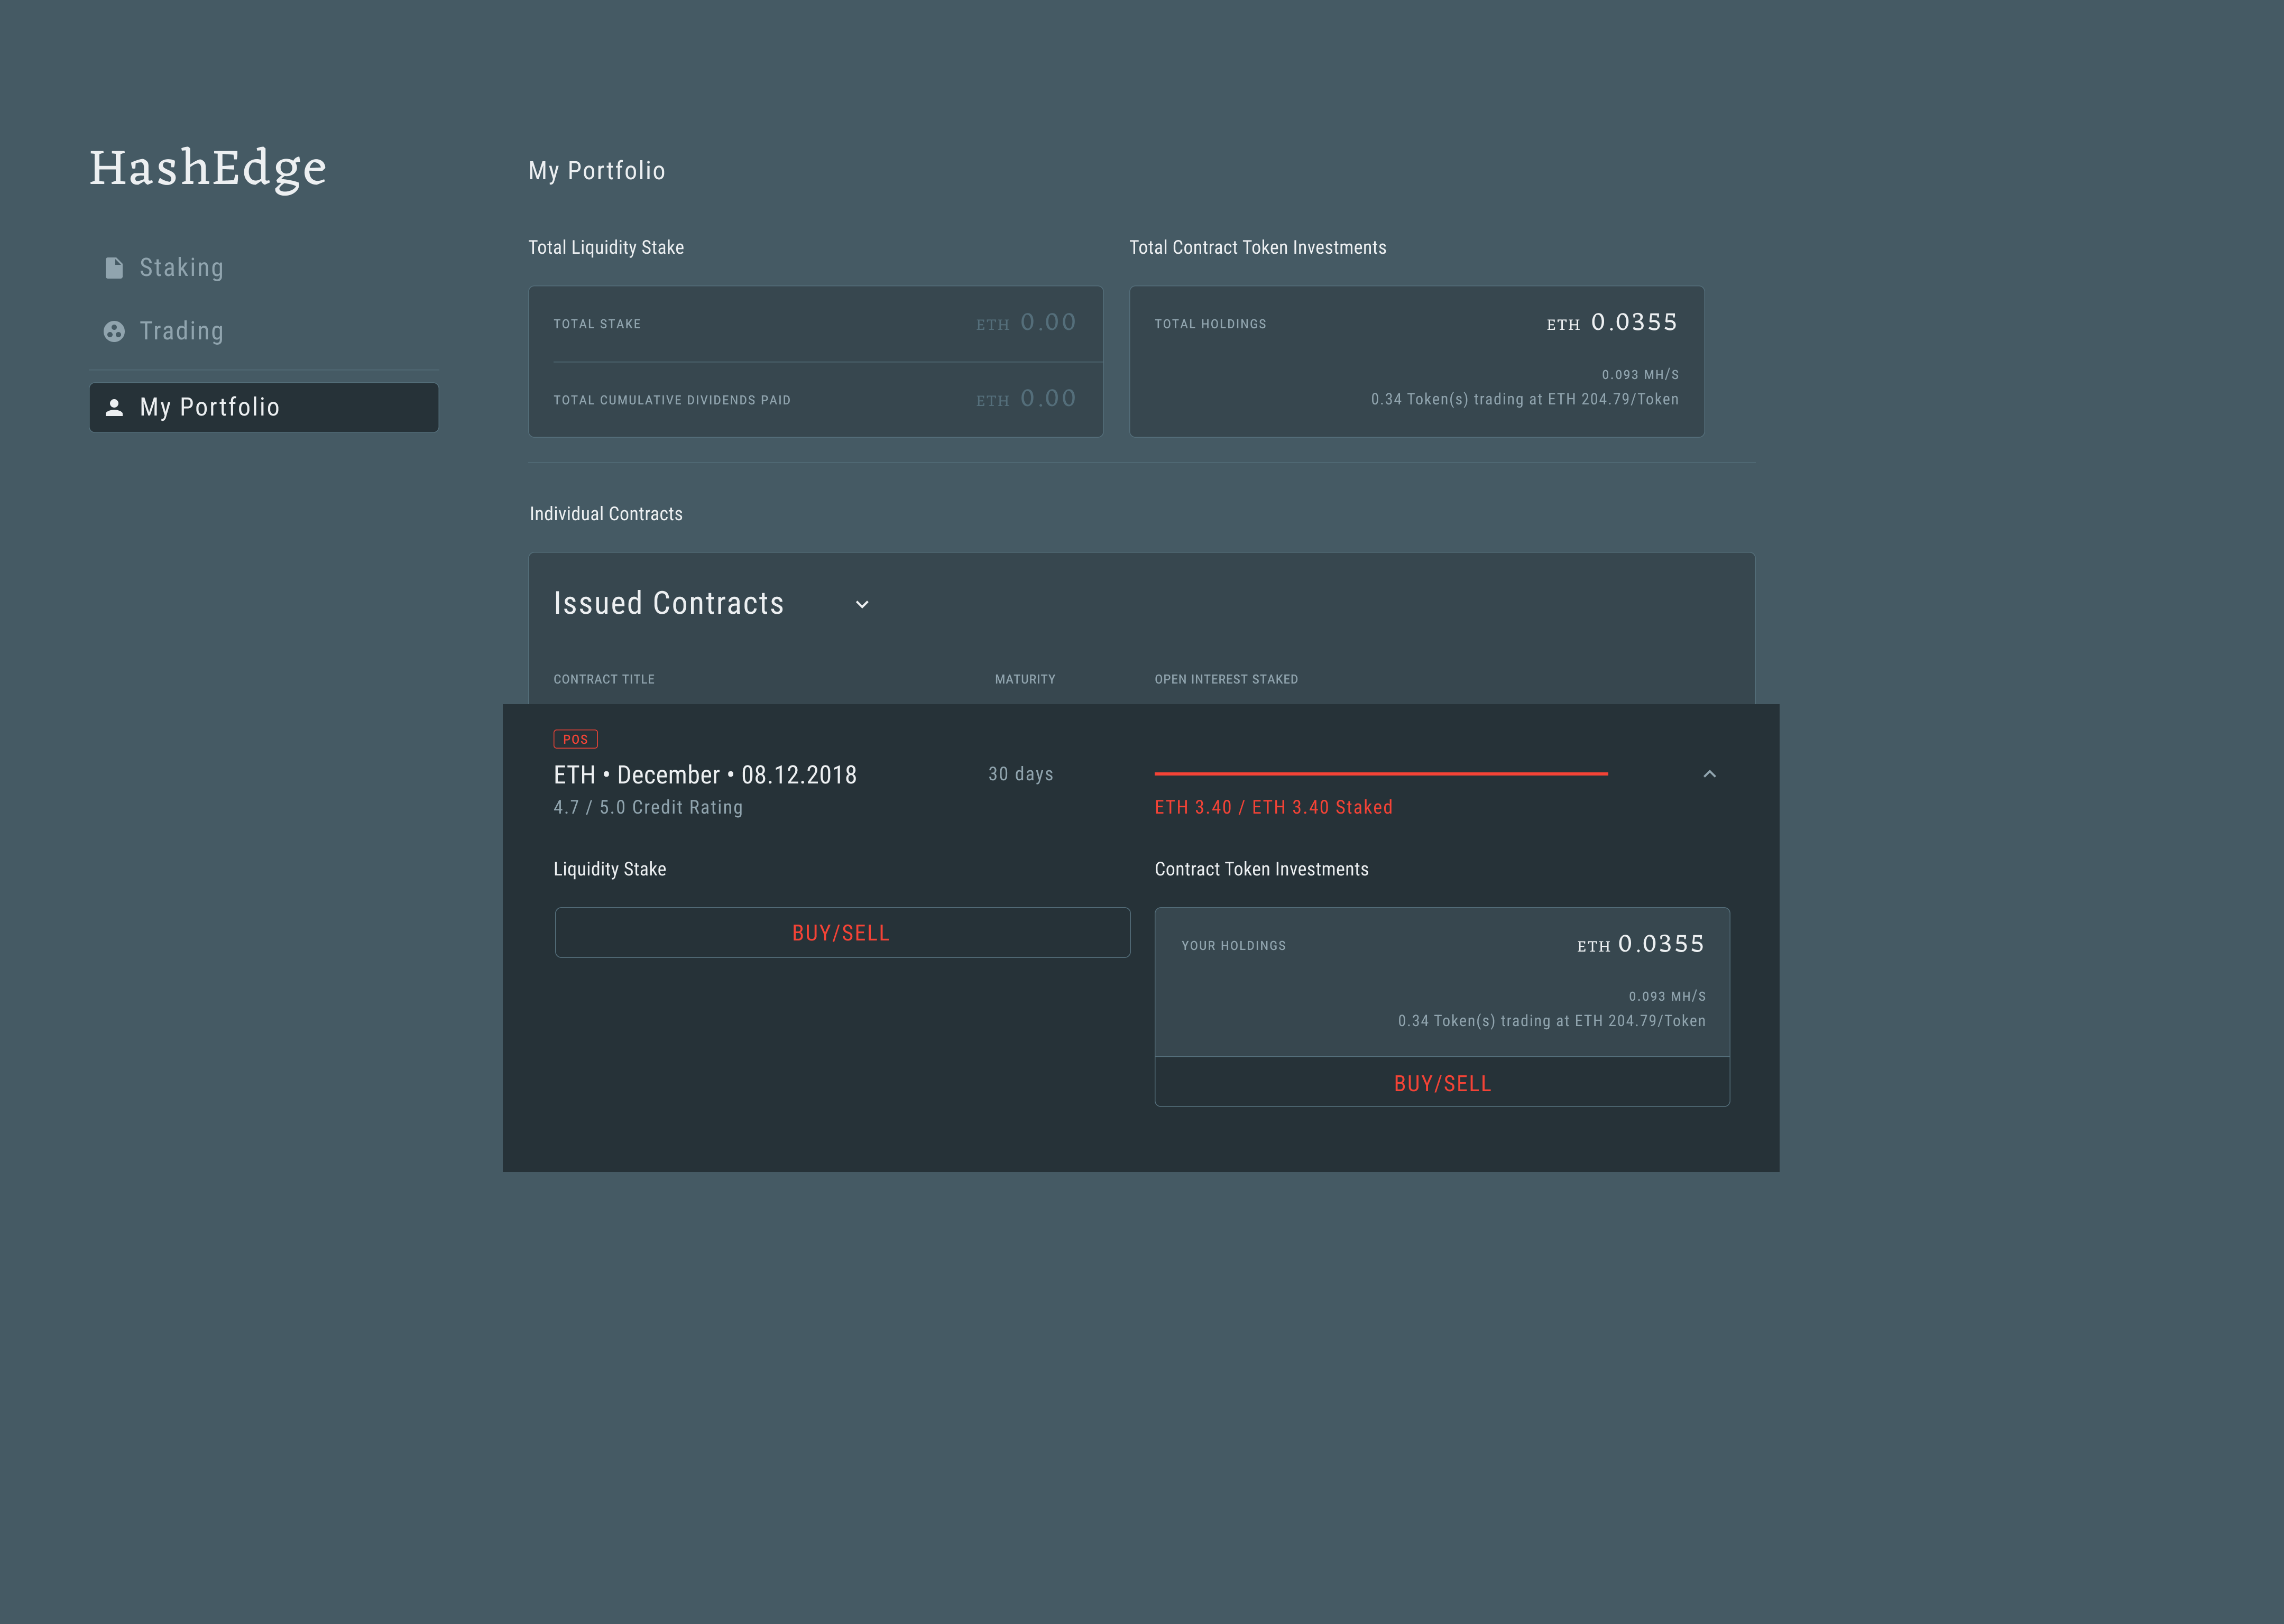Click the red open interest progress bar
The image size is (2284, 1624).
[x=1380, y=773]
